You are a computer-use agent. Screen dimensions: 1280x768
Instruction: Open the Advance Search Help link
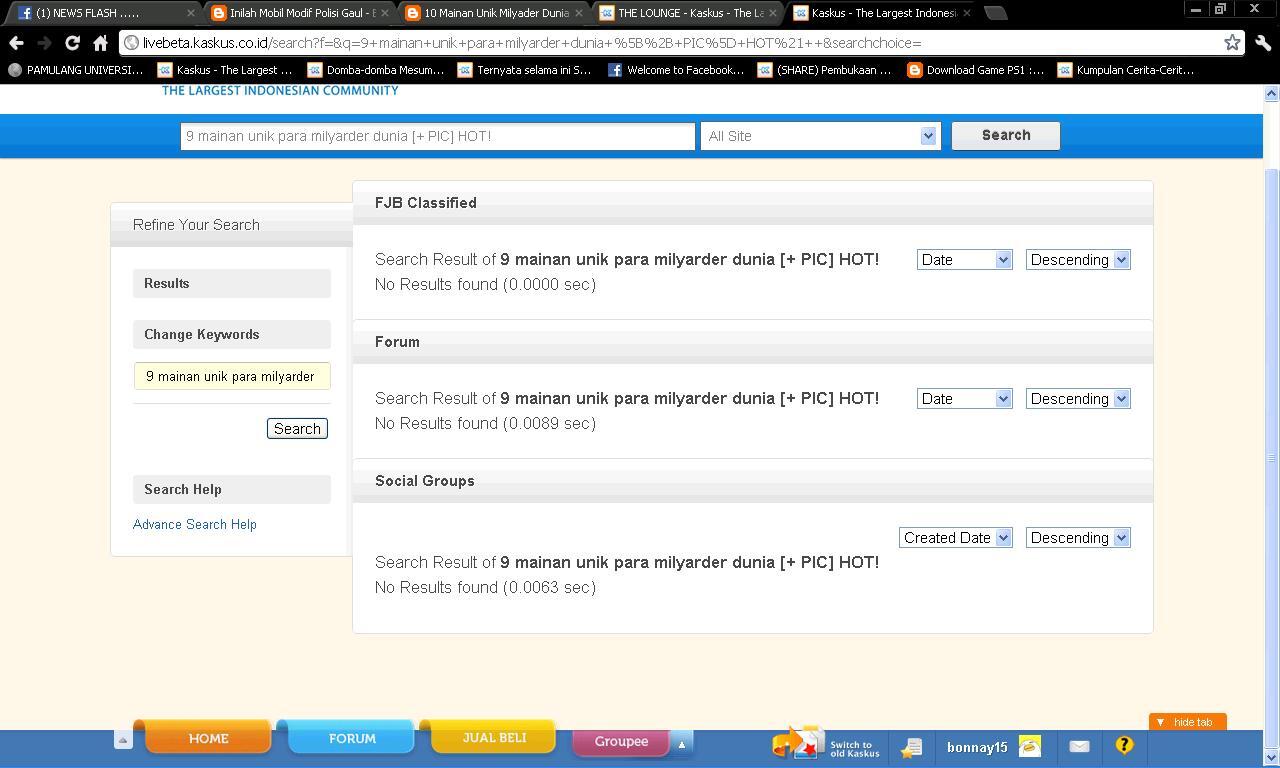coord(195,524)
